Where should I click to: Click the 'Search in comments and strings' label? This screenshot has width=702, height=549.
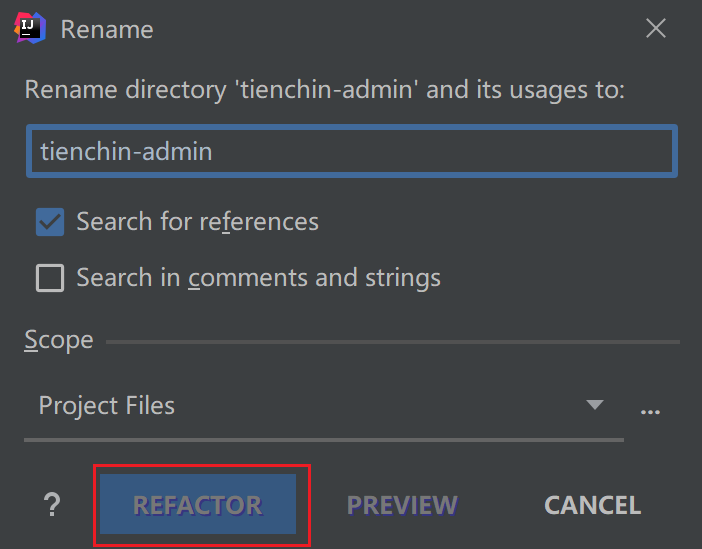(x=258, y=277)
